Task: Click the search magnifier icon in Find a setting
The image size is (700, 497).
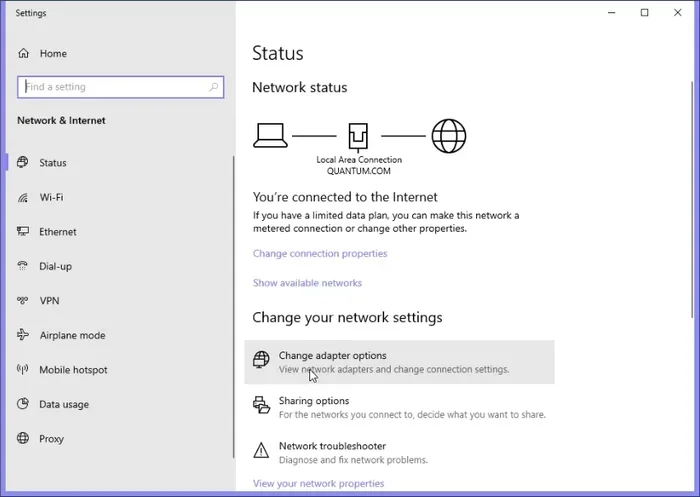Action: [214, 87]
